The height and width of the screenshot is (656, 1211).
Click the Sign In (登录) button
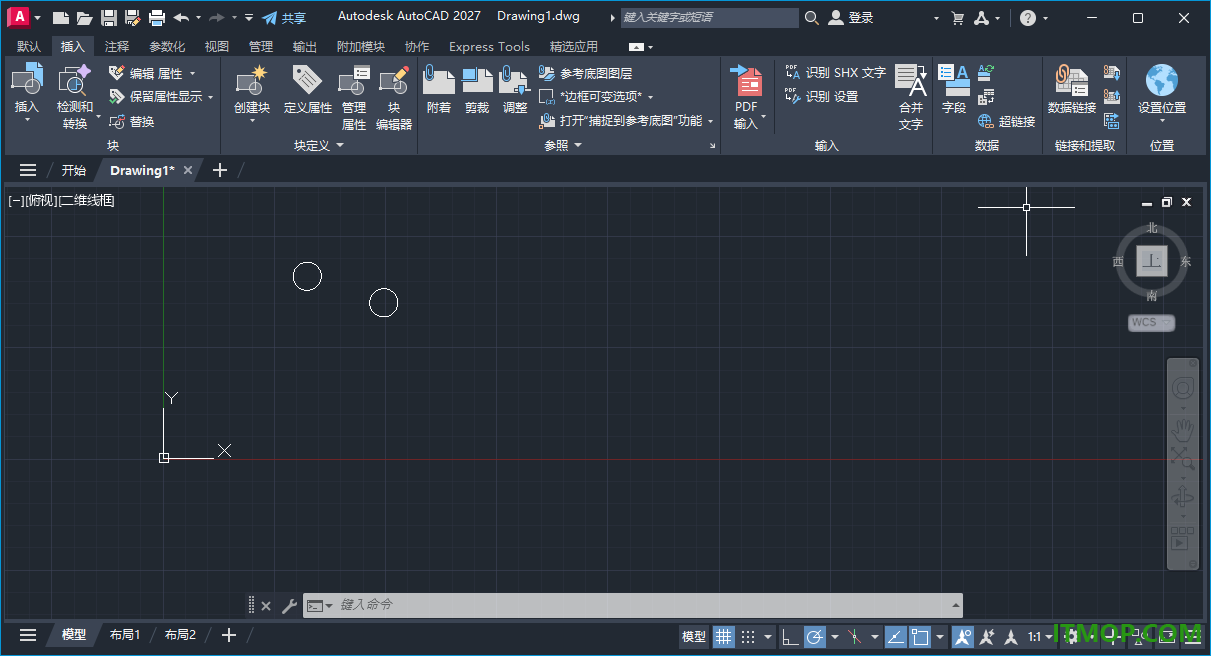tap(851, 18)
